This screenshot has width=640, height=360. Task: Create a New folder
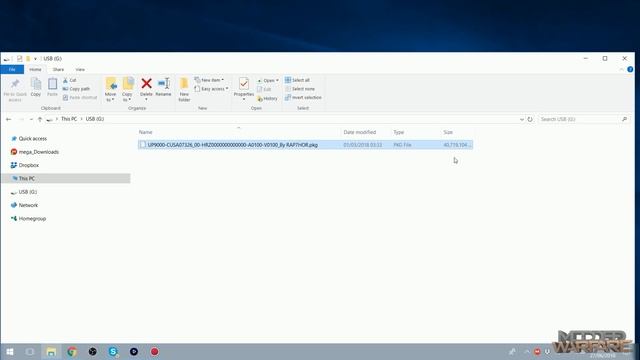pos(184,90)
